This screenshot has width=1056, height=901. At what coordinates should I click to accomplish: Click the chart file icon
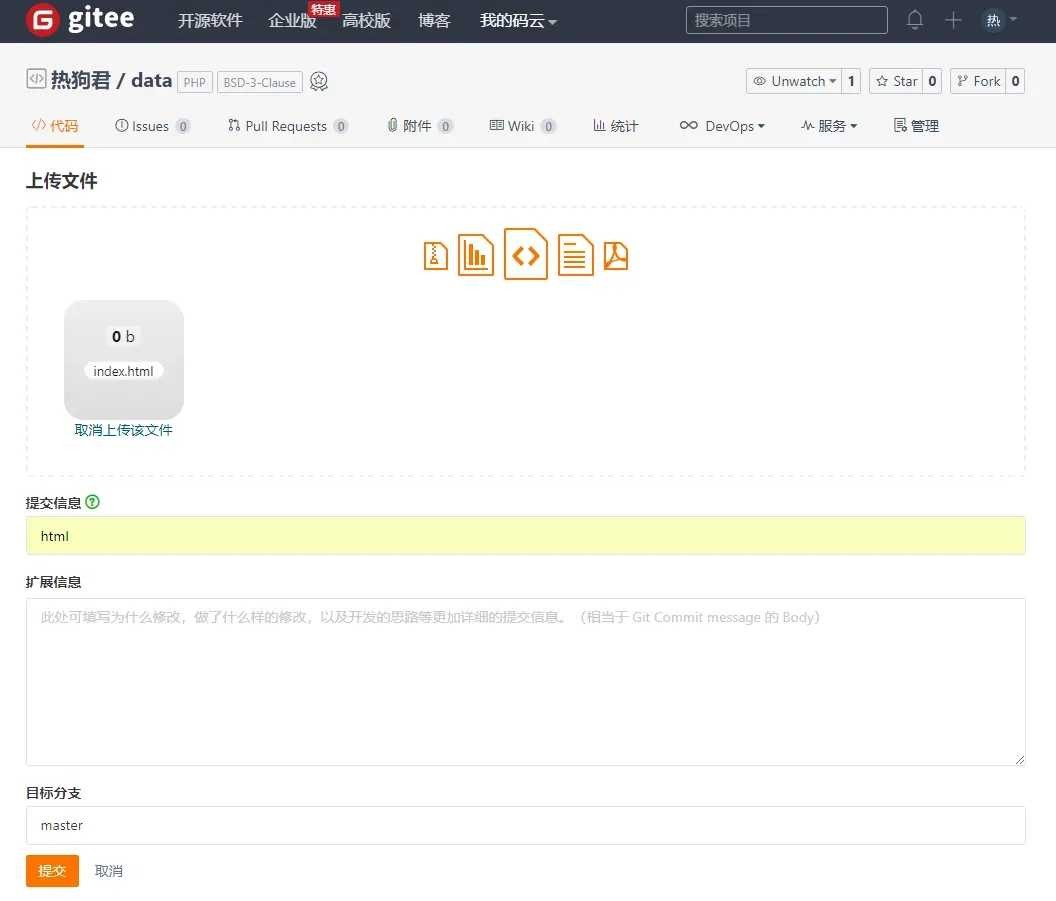point(475,255)
